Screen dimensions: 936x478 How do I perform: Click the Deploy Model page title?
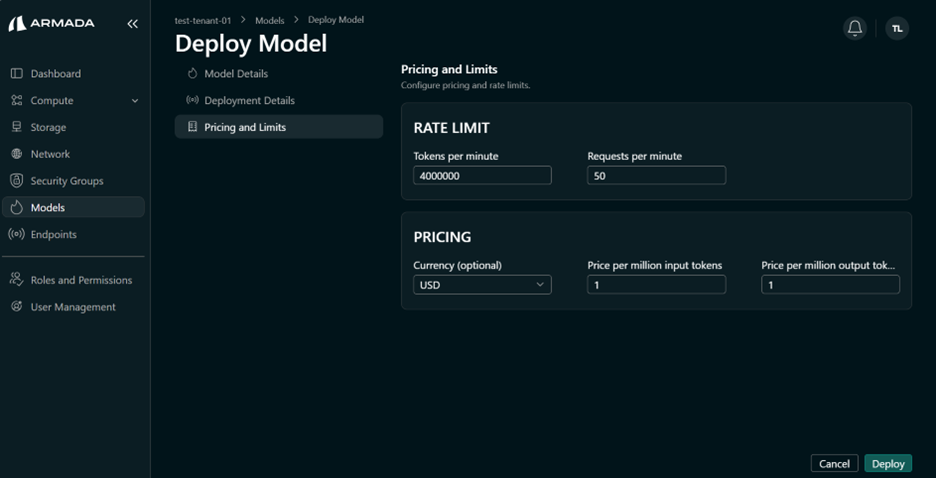click(251, 44)
